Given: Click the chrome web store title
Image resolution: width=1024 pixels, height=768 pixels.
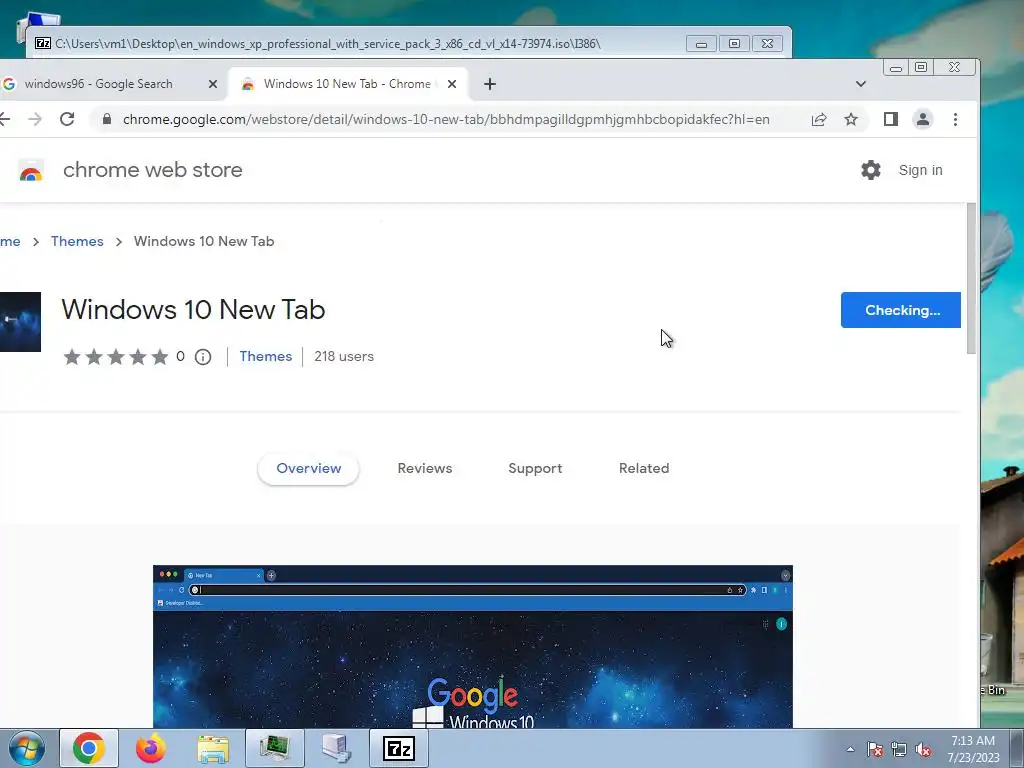Looking at the screenshot, I should 153,170.
